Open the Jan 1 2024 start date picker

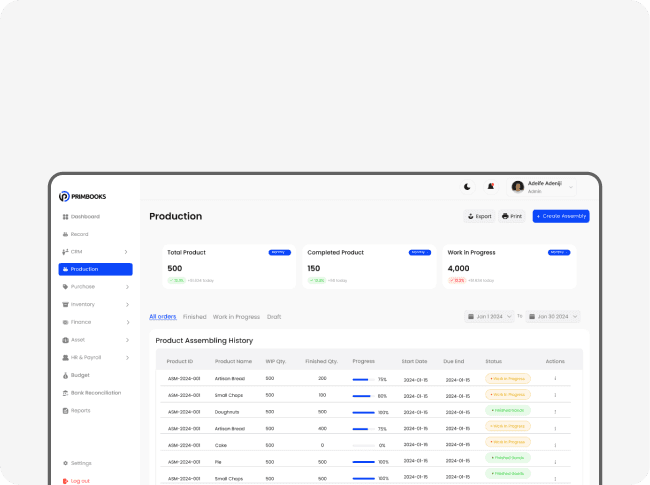(x=489, y=317)
